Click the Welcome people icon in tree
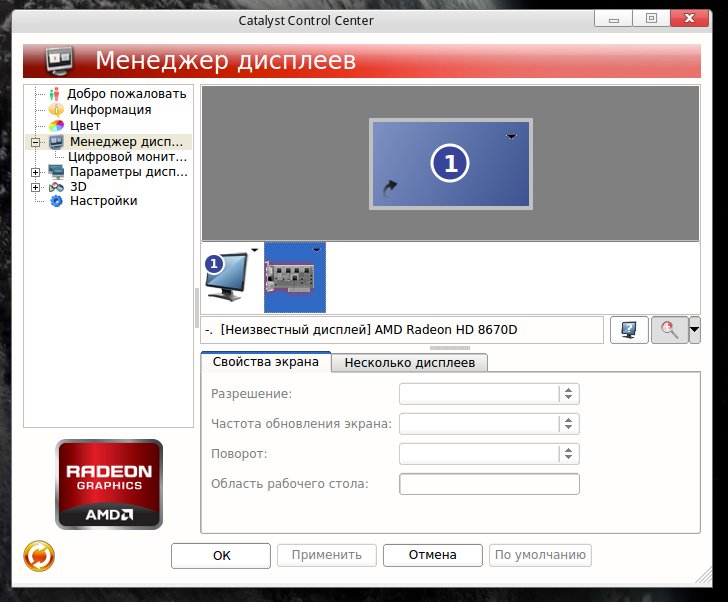728x602 pixels. (54, 94)
